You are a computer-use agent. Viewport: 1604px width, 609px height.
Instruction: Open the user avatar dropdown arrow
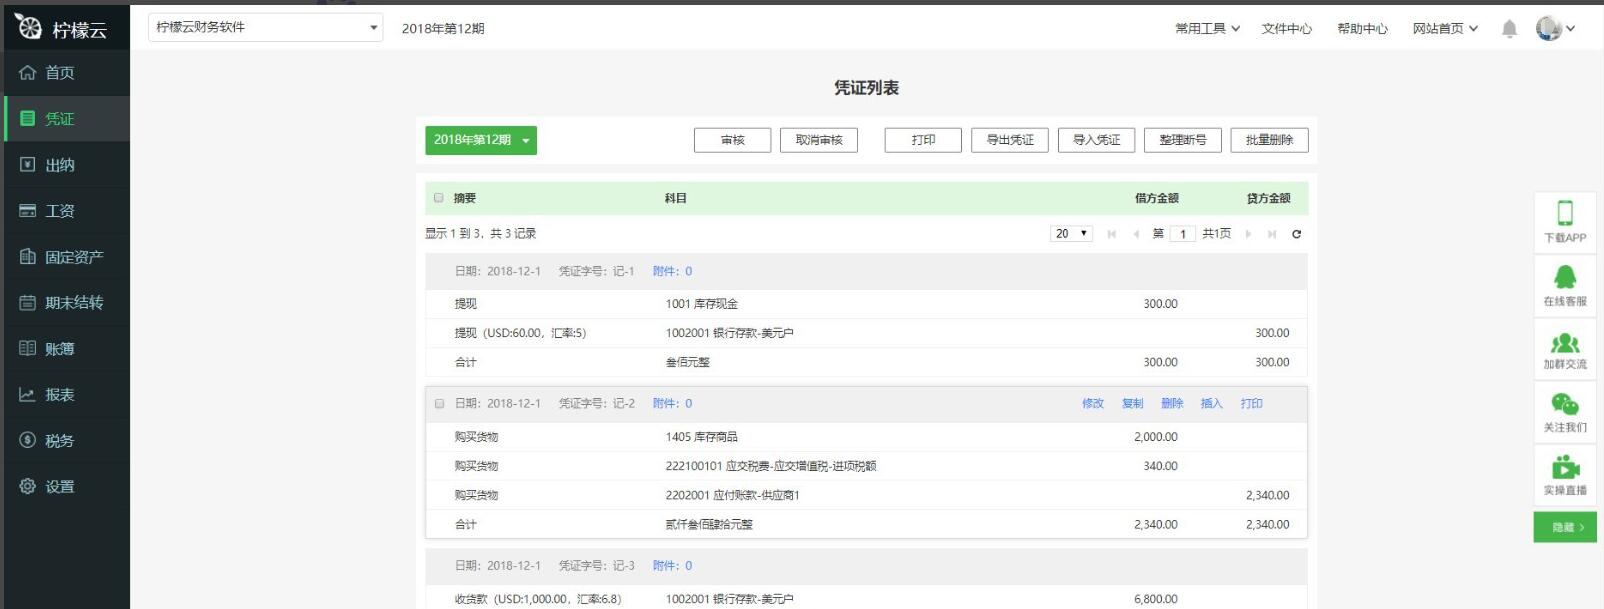point(1570,29)
